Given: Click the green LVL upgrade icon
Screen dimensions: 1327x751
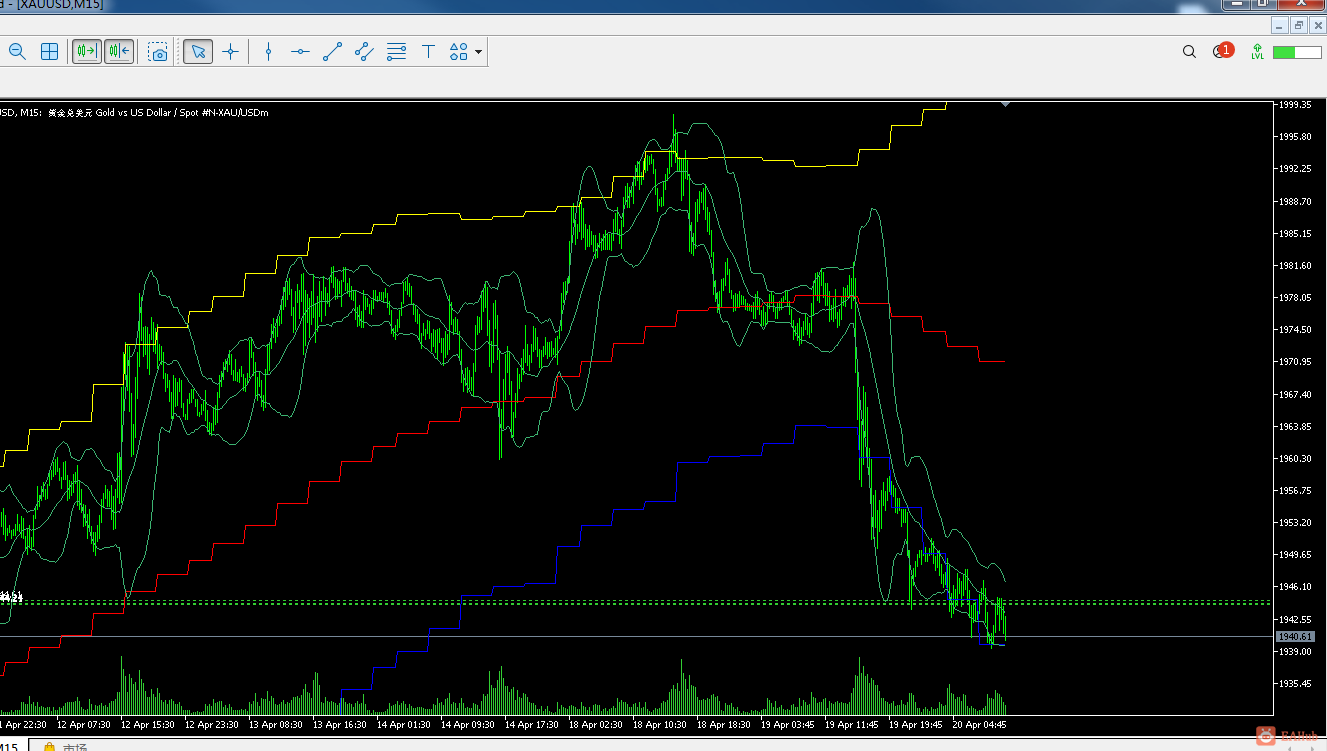Looking at the screenshot, I should [x=1257, y=52].
